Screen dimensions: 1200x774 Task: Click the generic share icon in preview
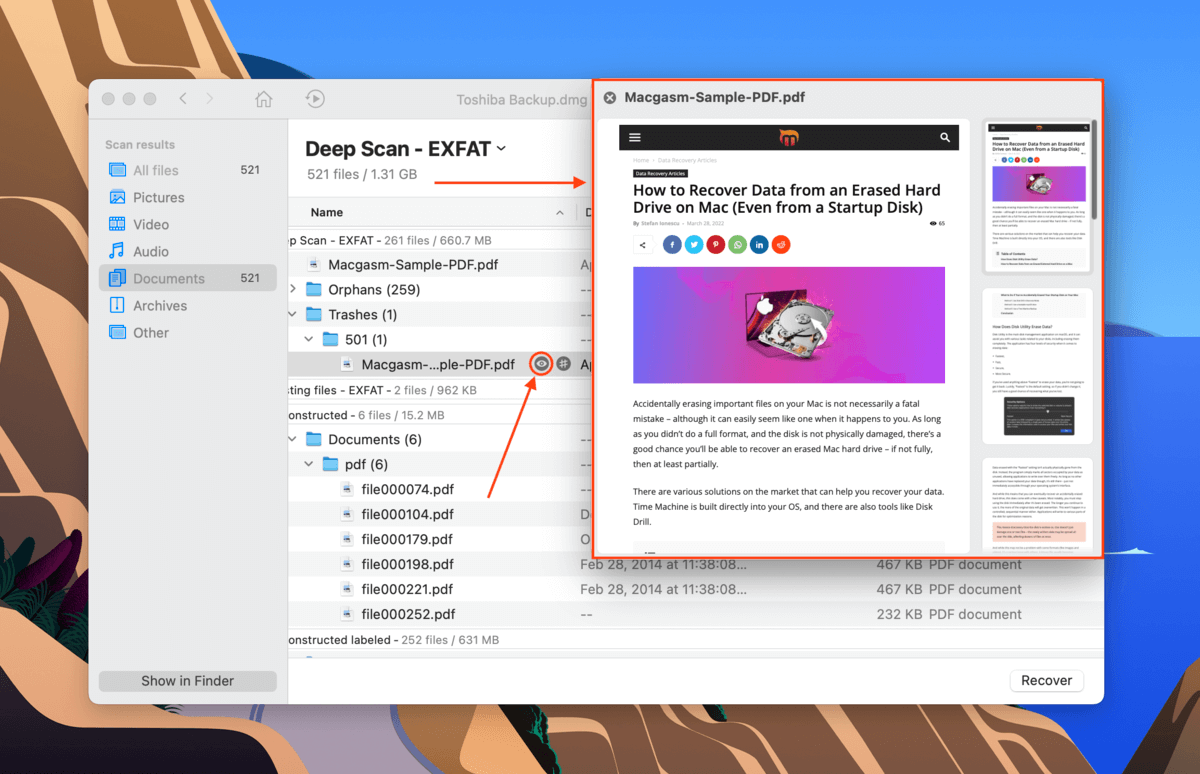(x=643, y=245)
